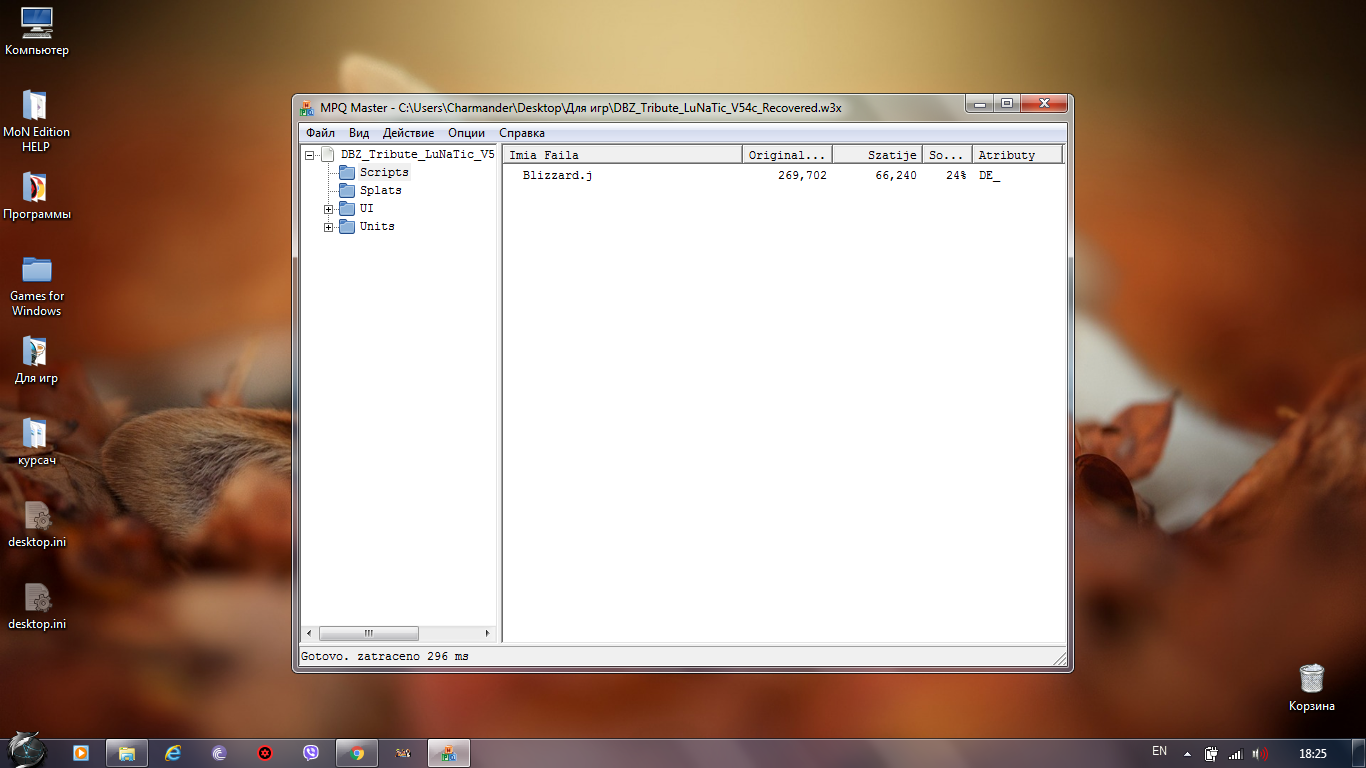Select the Splats folder in tree

[381, 190]
